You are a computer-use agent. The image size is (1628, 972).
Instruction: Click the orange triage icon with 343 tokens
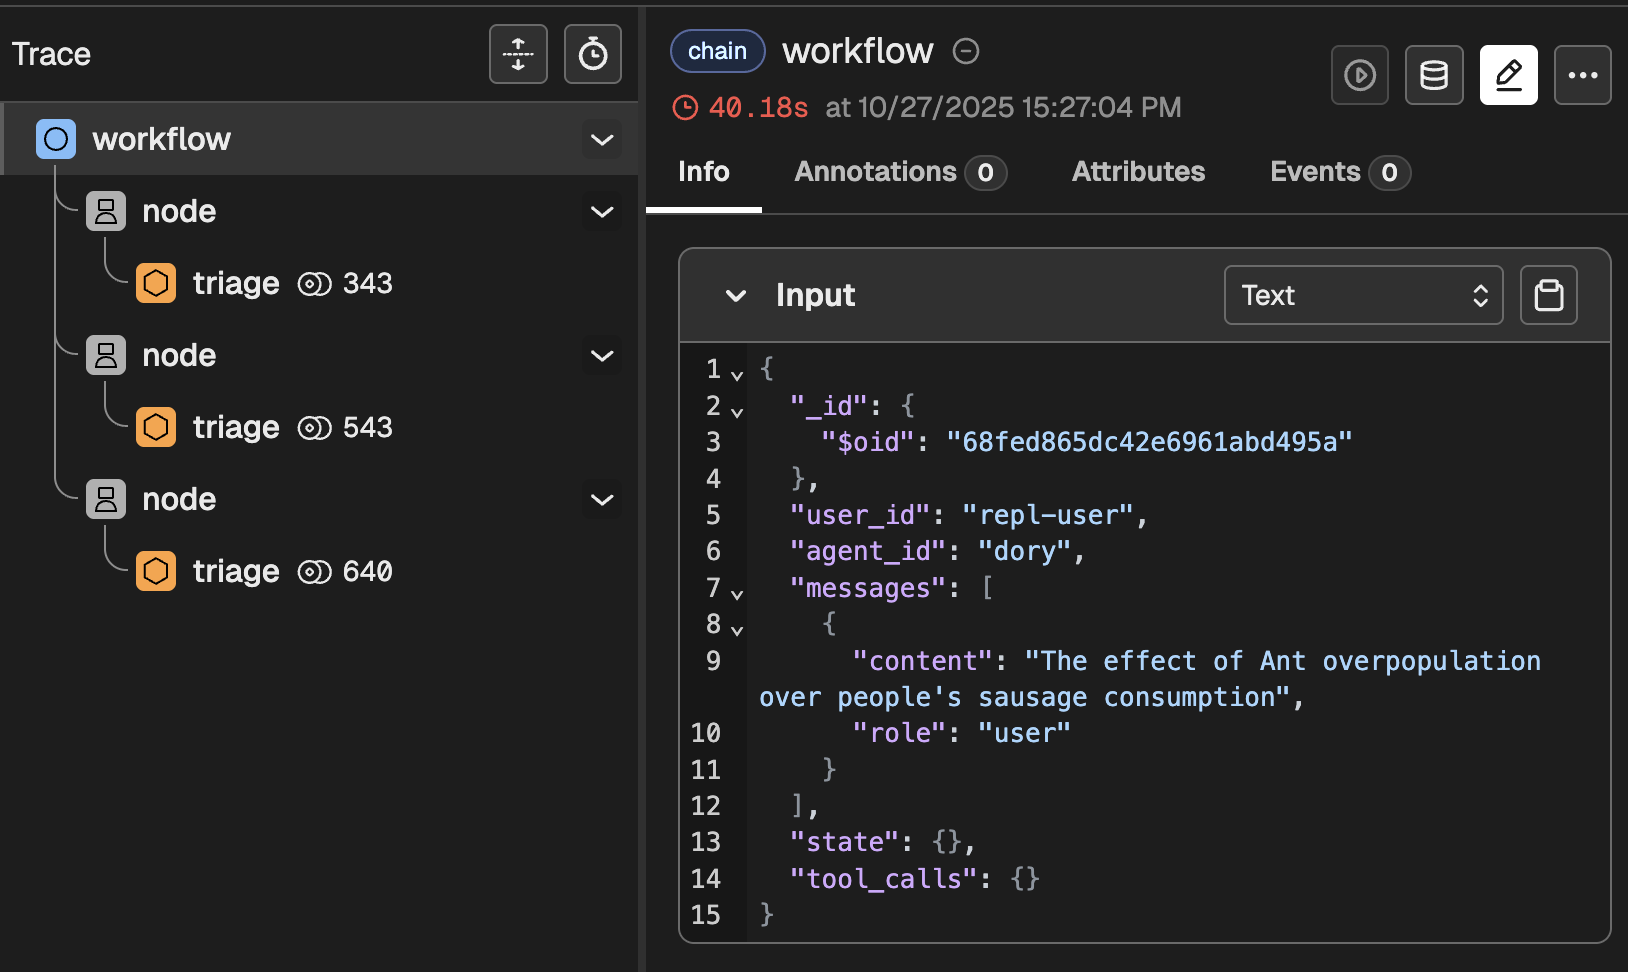click(x=156, y=283)
